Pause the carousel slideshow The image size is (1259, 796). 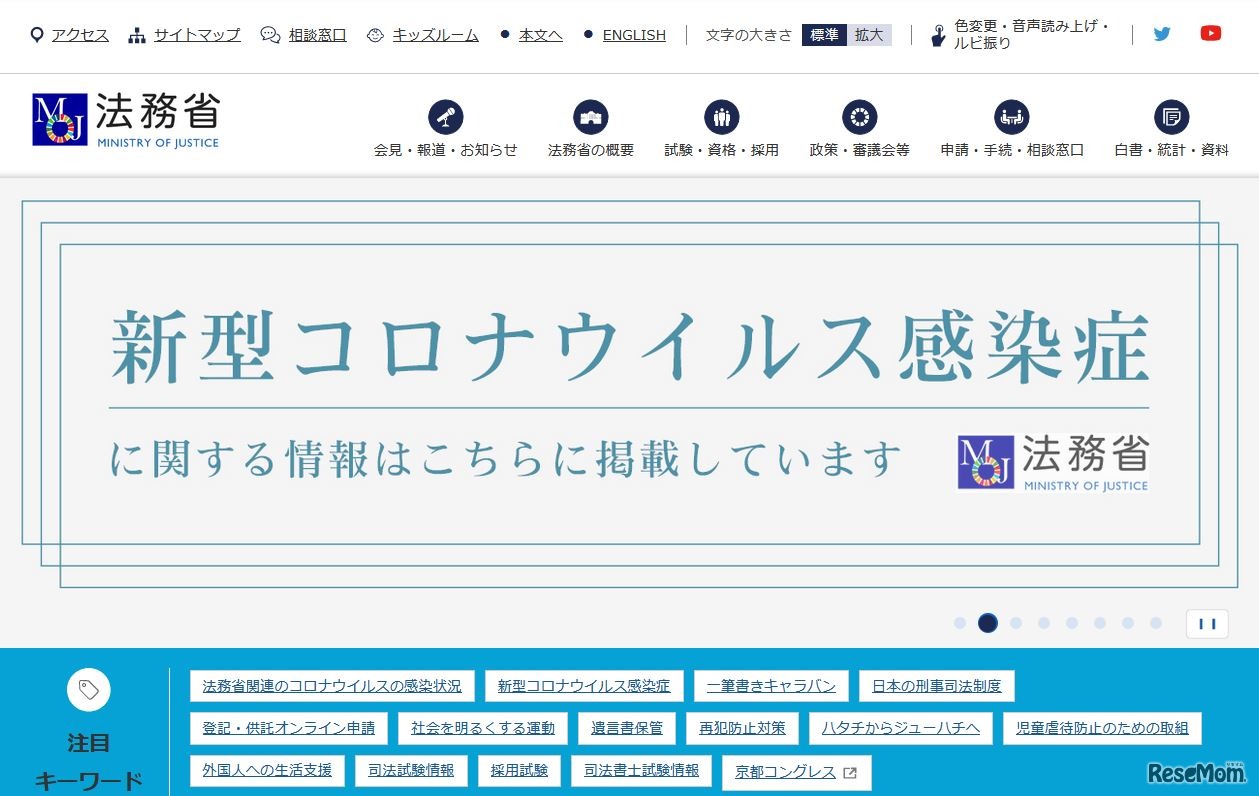(x=1207, y=623)
